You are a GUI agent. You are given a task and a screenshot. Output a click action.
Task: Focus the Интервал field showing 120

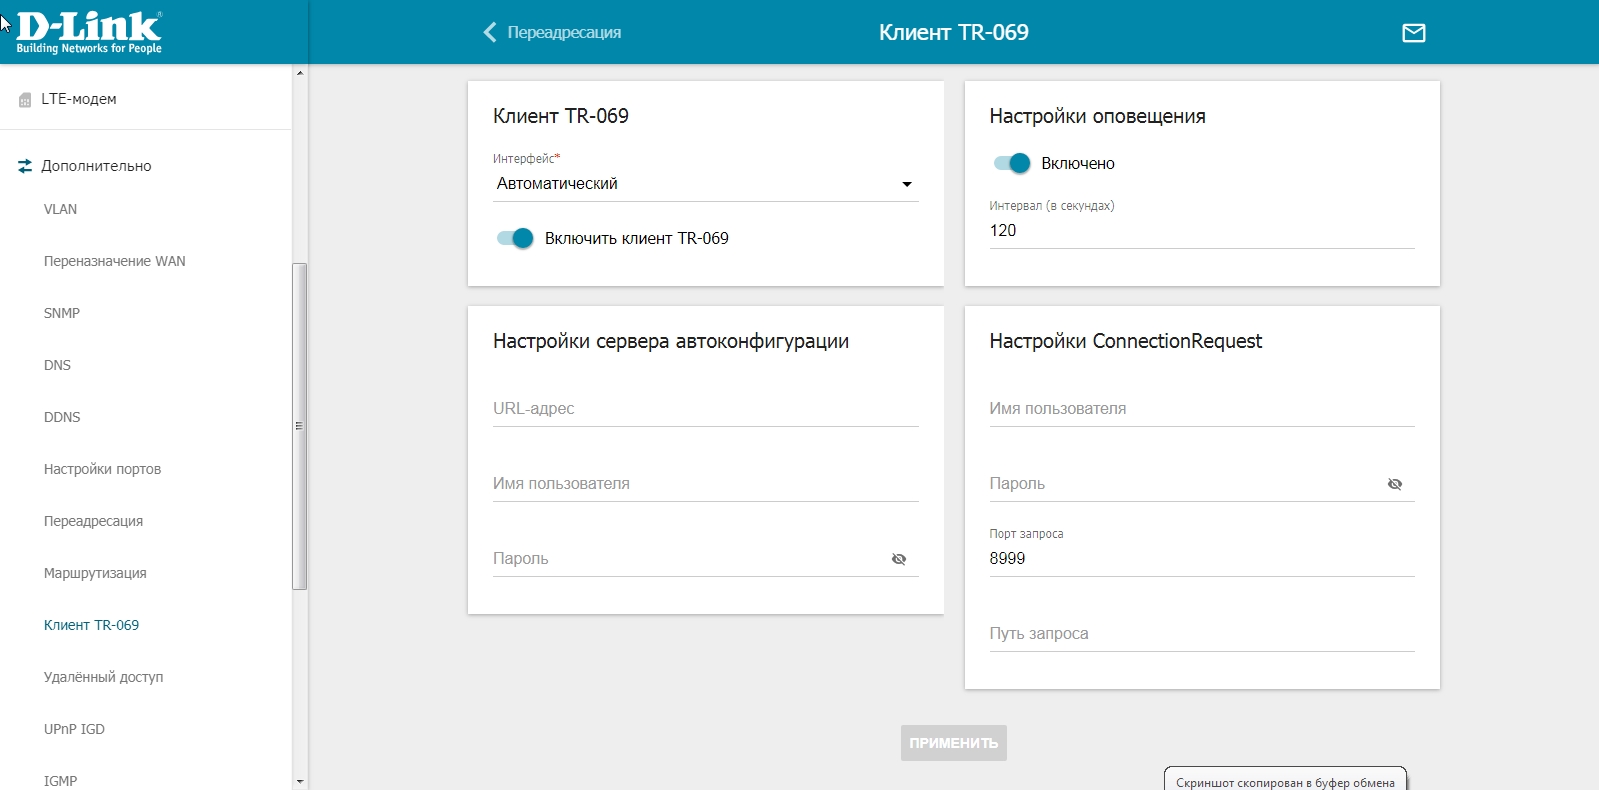[1200, 231]
